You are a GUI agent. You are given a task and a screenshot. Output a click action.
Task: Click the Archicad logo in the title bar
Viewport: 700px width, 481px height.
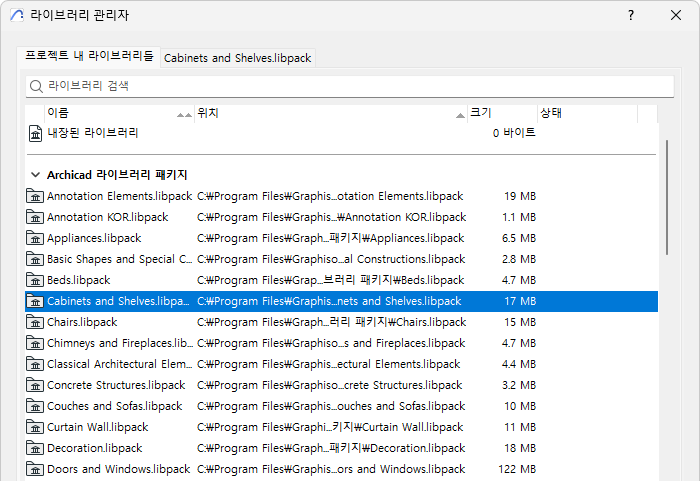click(x=17, y=15)
